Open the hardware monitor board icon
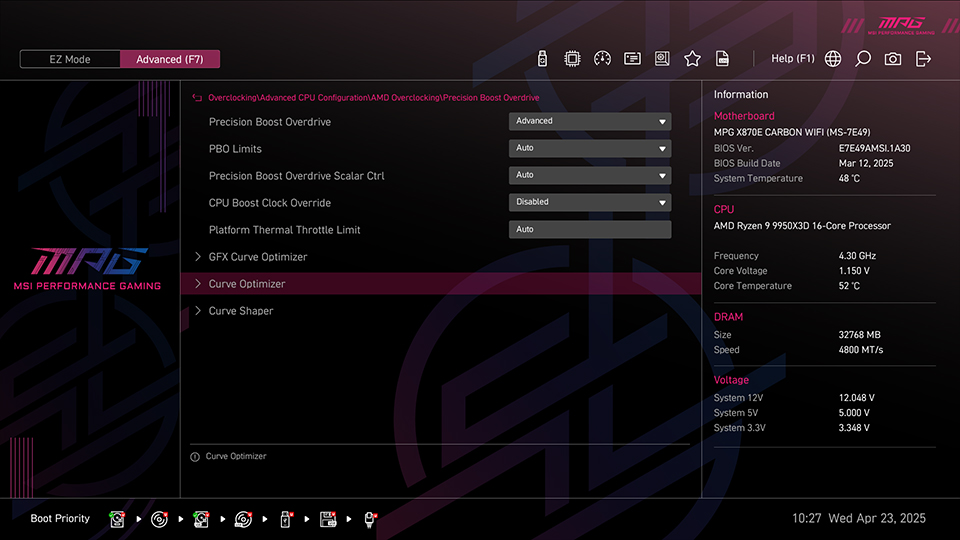This screenshot has height=540, width=960. point(662,59)
